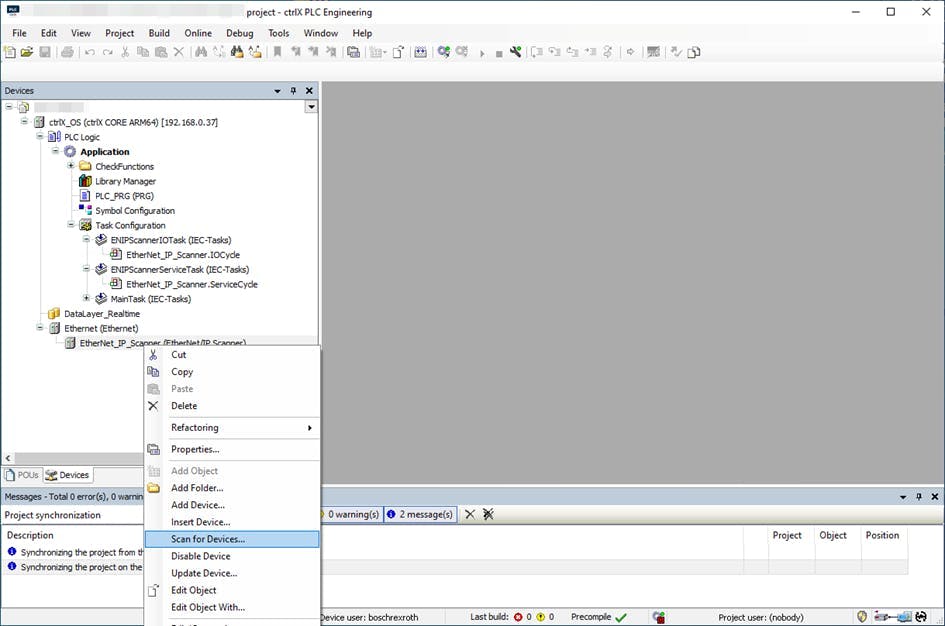Viewport: 945px width, 626px height.
Task: Toggle the 0 warning(s) message filter
Action: (x=351, y=514)
